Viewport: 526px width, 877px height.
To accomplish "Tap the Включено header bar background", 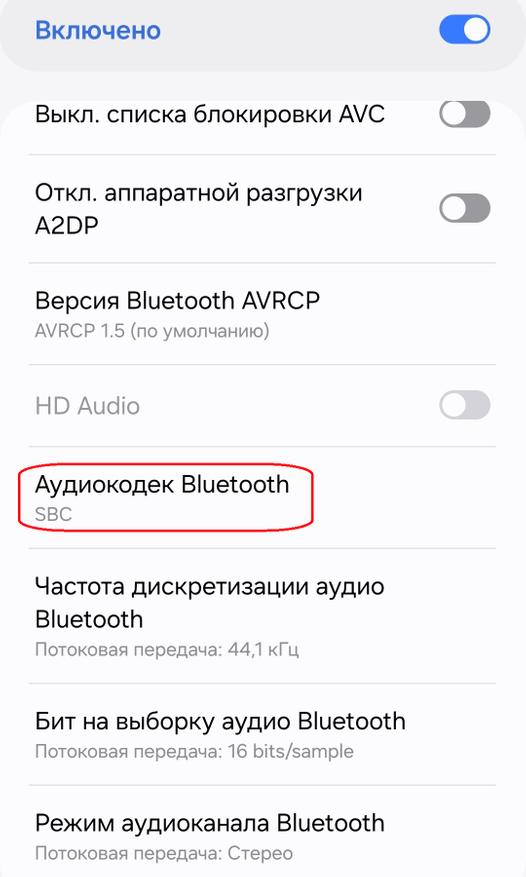I will click(x=263, y=35).
